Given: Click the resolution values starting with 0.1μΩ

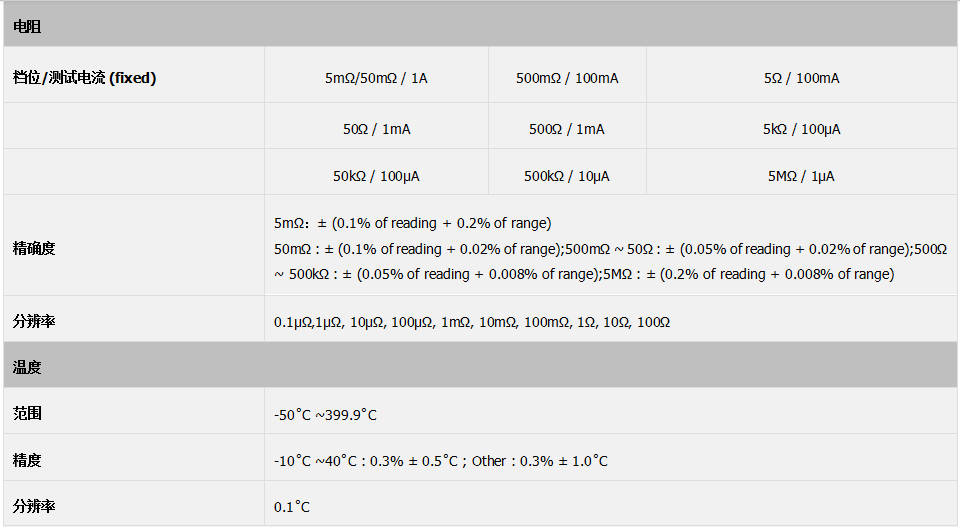Looking at the screenshot, I should tap(472, 322).
